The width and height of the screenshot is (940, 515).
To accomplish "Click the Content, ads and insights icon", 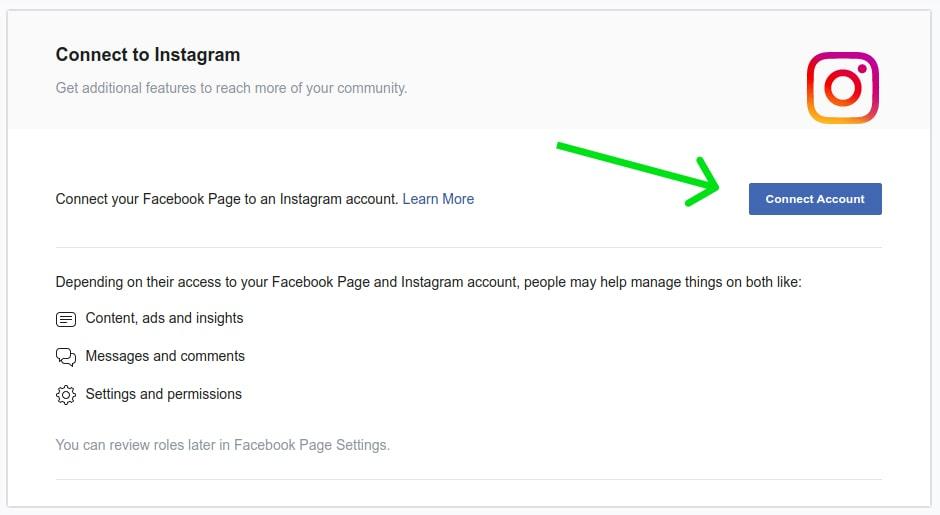I will tap(66, 319).
